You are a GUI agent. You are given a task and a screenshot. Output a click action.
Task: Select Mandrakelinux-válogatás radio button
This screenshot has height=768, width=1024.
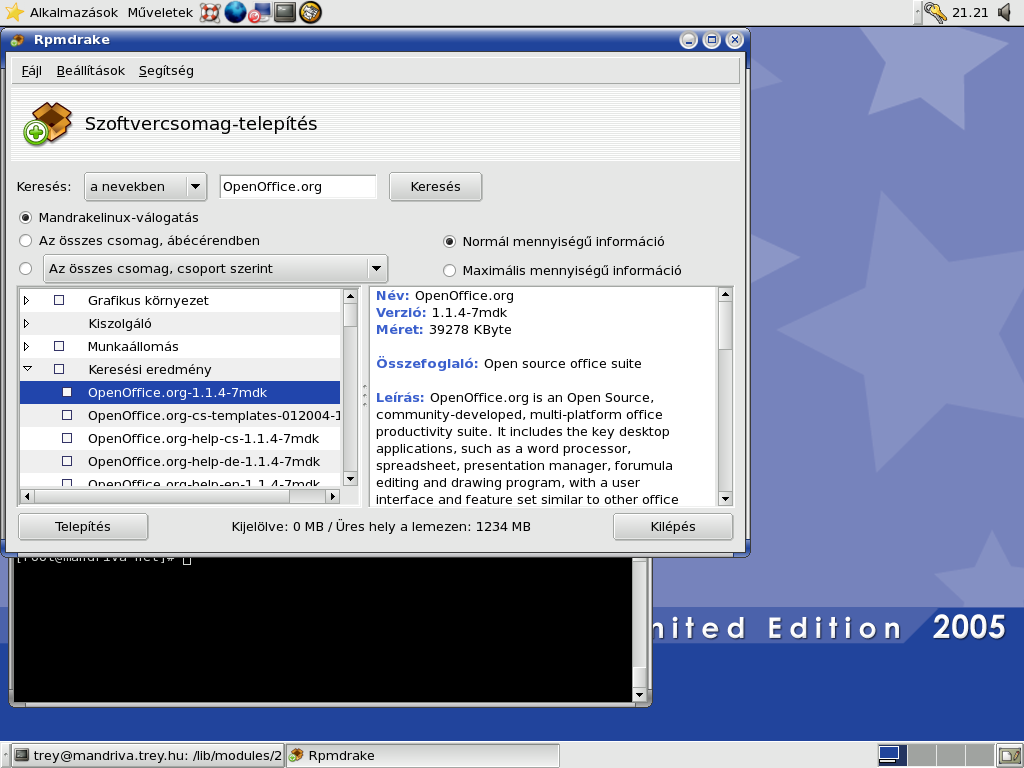click(x=25, y=217)
